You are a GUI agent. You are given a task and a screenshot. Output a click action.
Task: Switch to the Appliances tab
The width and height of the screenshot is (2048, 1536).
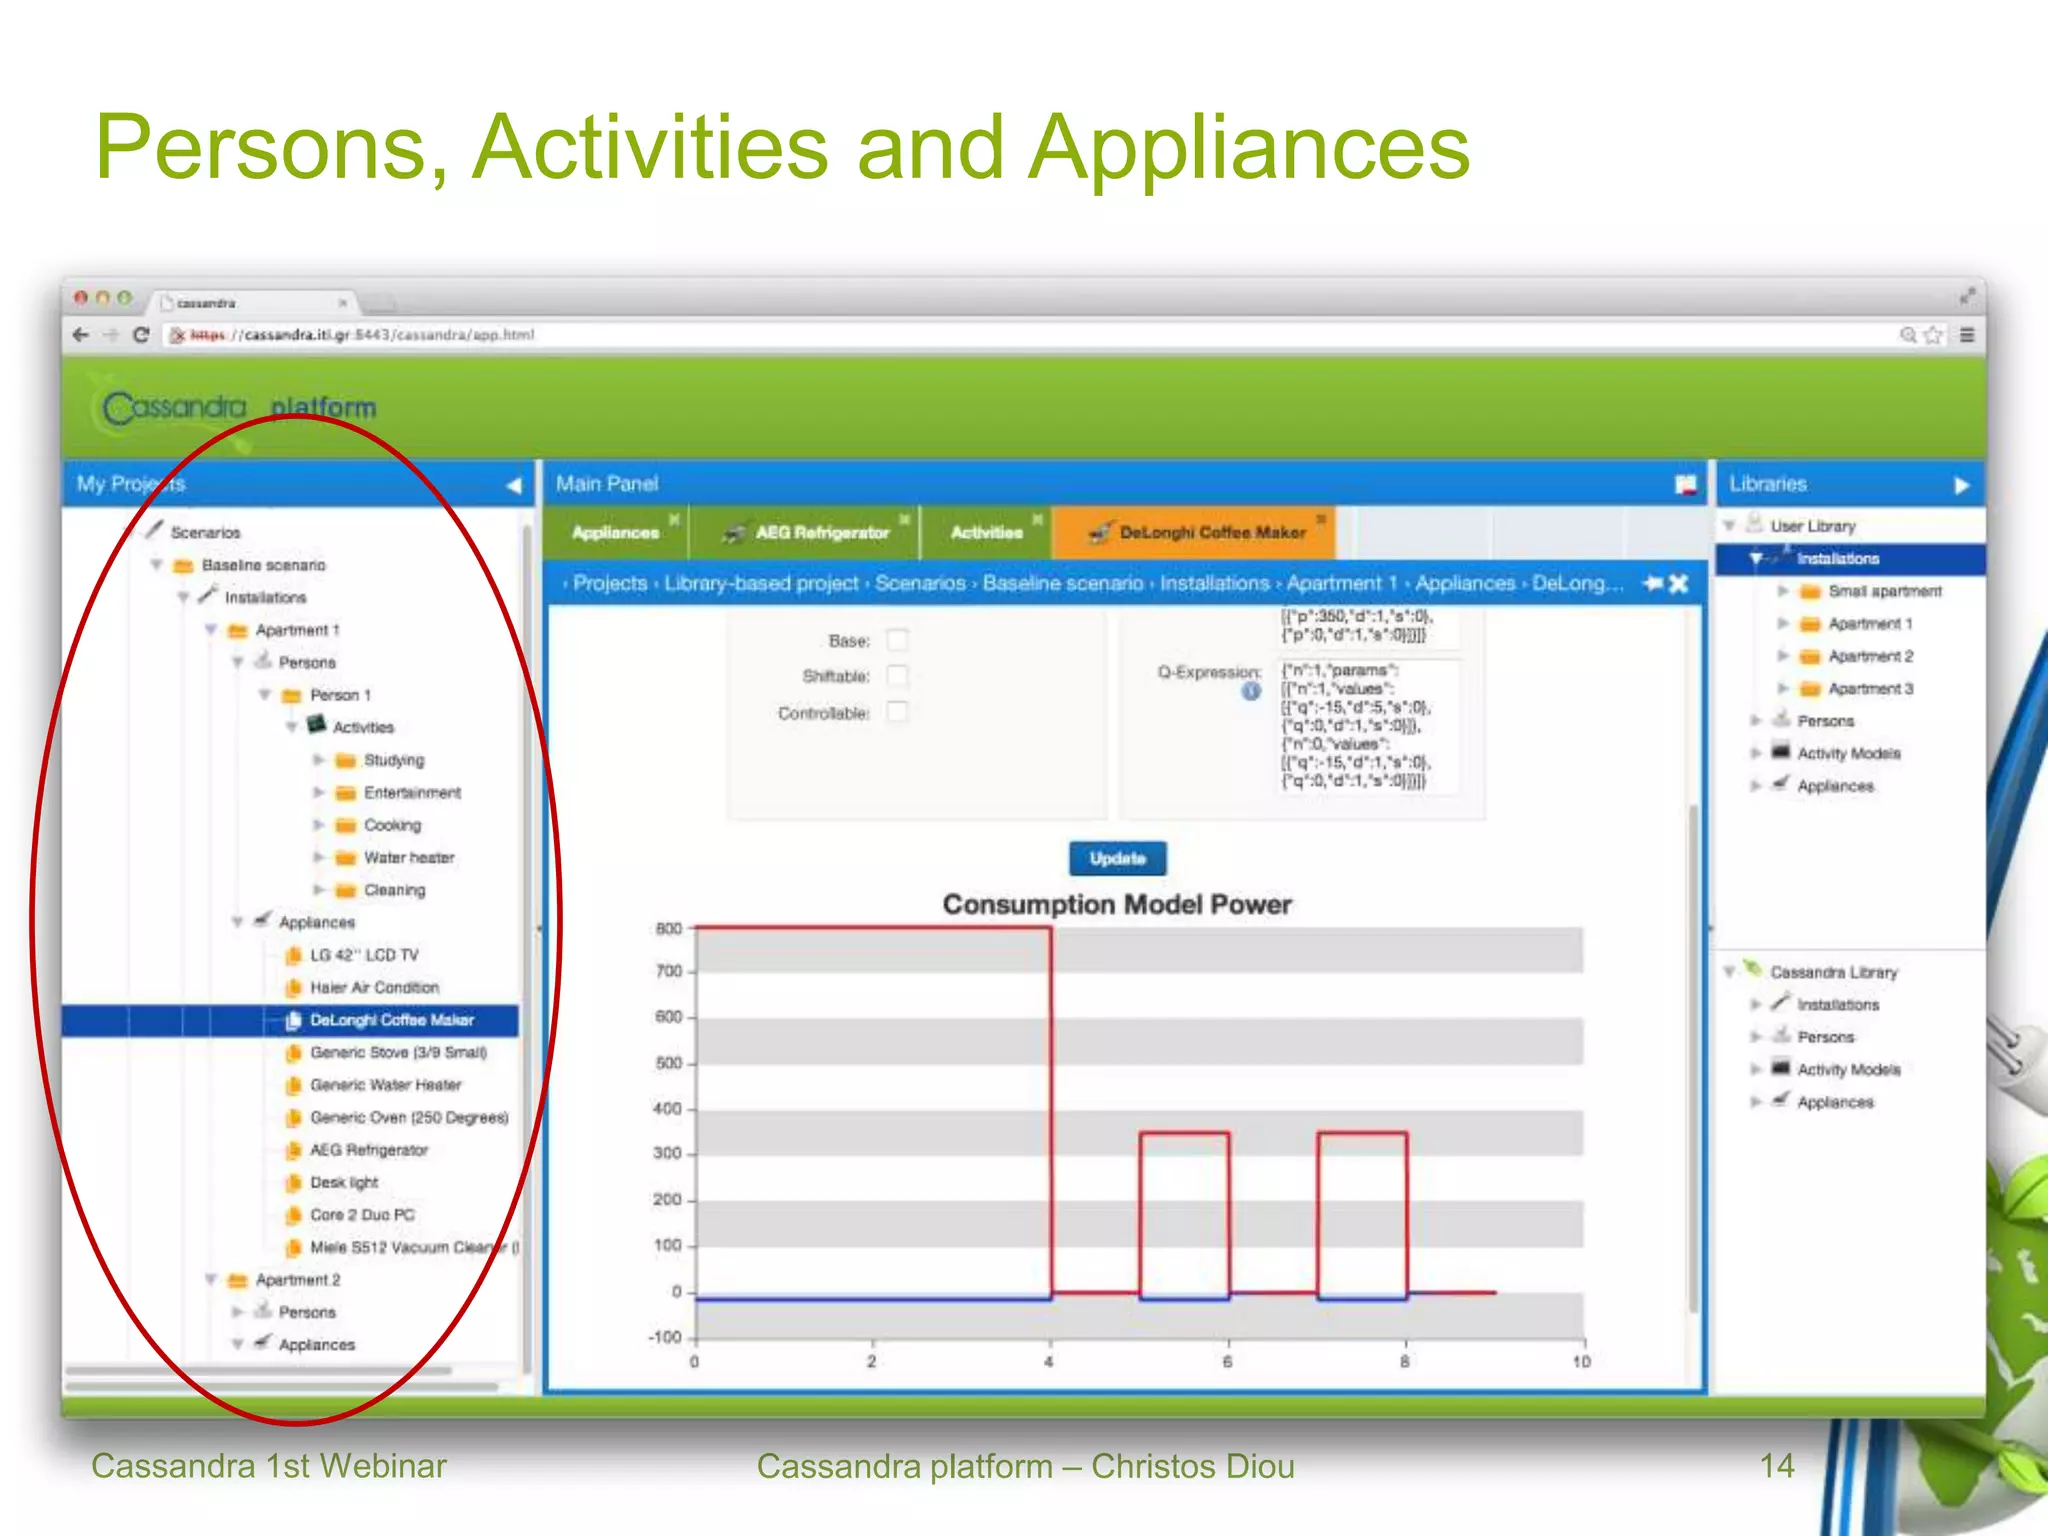tap(615, 533)
